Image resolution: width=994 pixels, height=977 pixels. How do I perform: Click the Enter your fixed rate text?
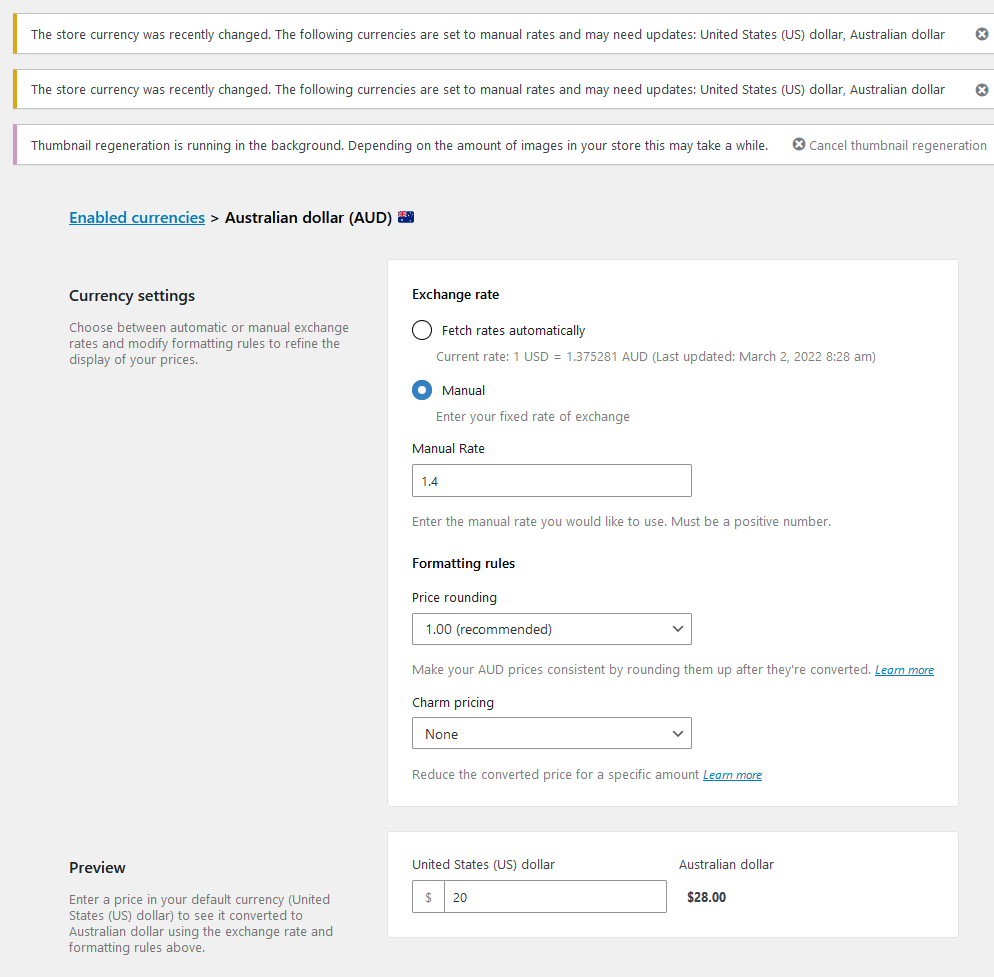532,417
